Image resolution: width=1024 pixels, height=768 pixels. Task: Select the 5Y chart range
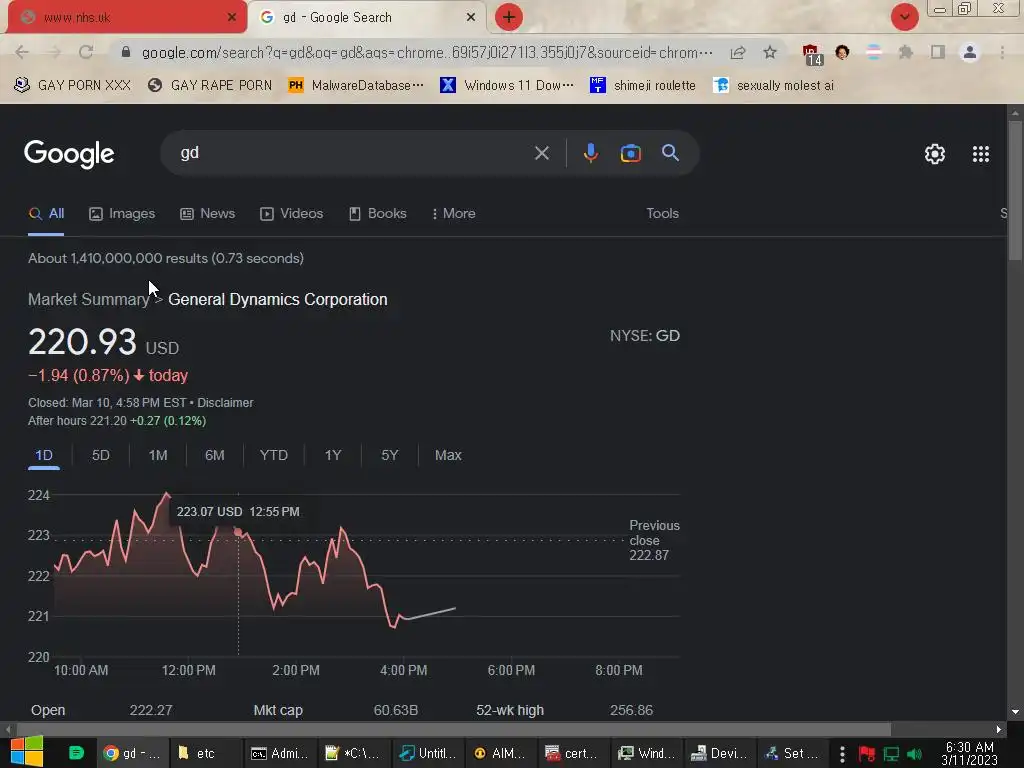pos(389,455)
